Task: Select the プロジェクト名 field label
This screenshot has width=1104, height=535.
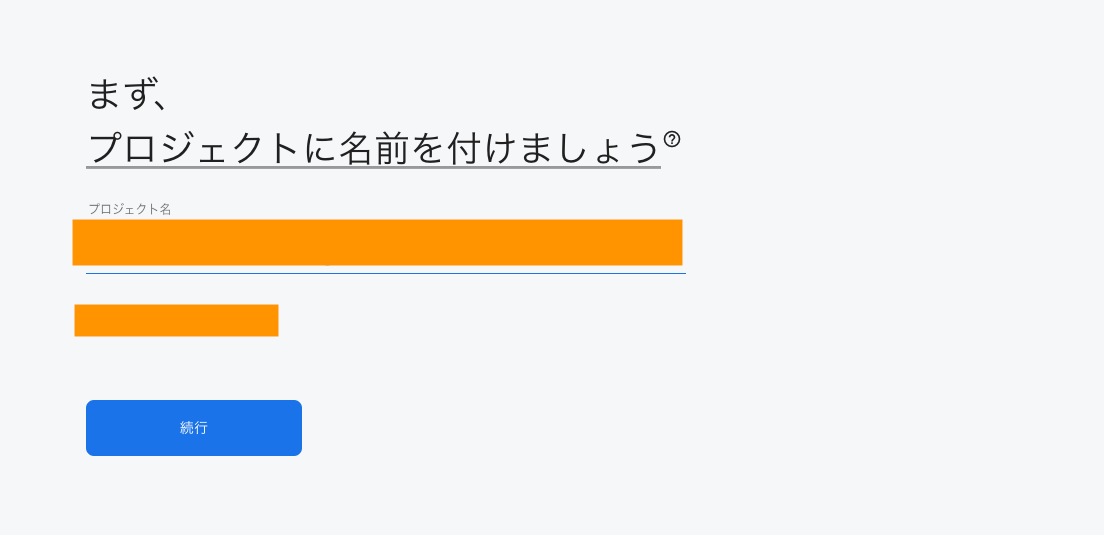Action: click(130, 209)
